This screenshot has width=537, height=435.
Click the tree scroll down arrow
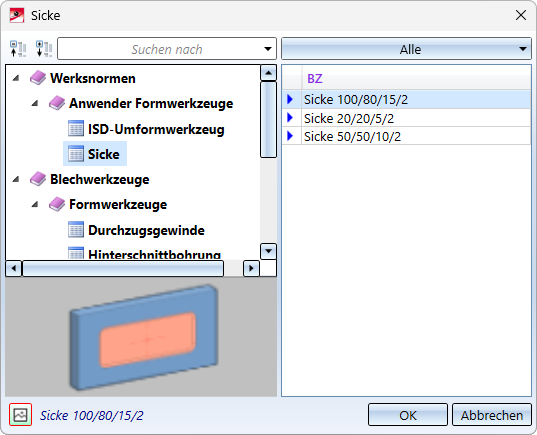point(268,251)
